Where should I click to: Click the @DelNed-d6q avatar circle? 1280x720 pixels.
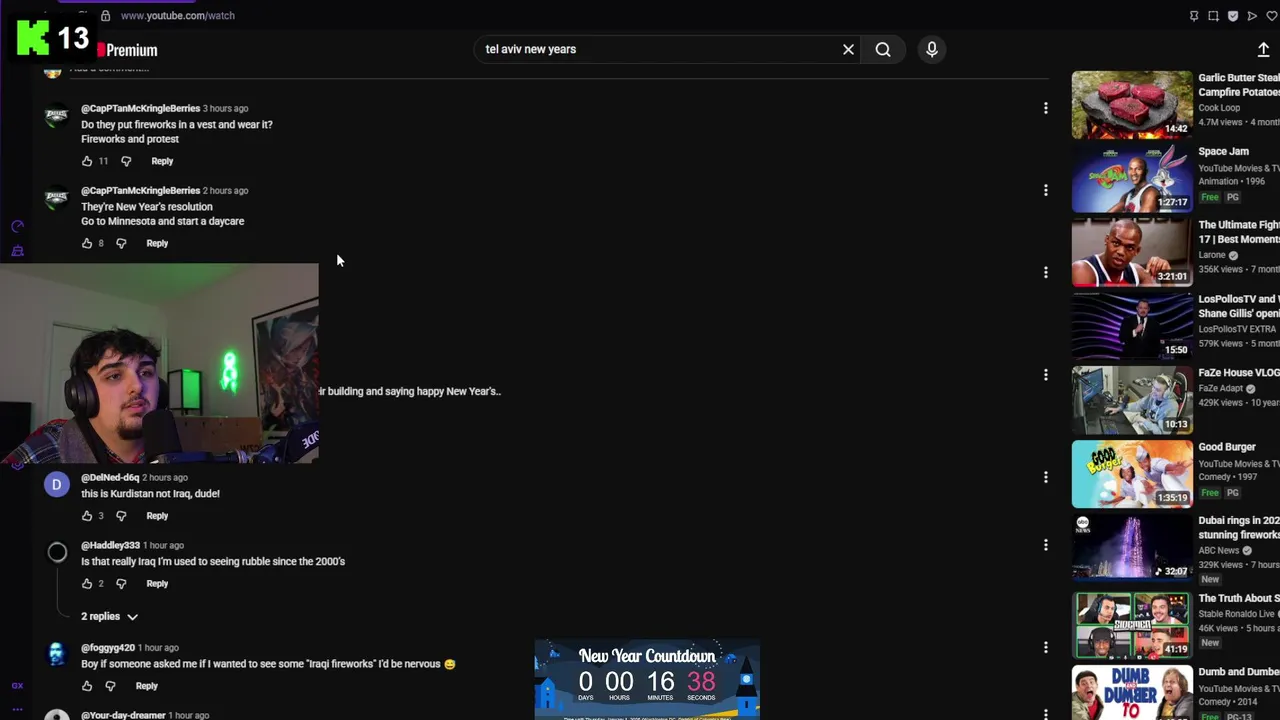coord(57,484)
